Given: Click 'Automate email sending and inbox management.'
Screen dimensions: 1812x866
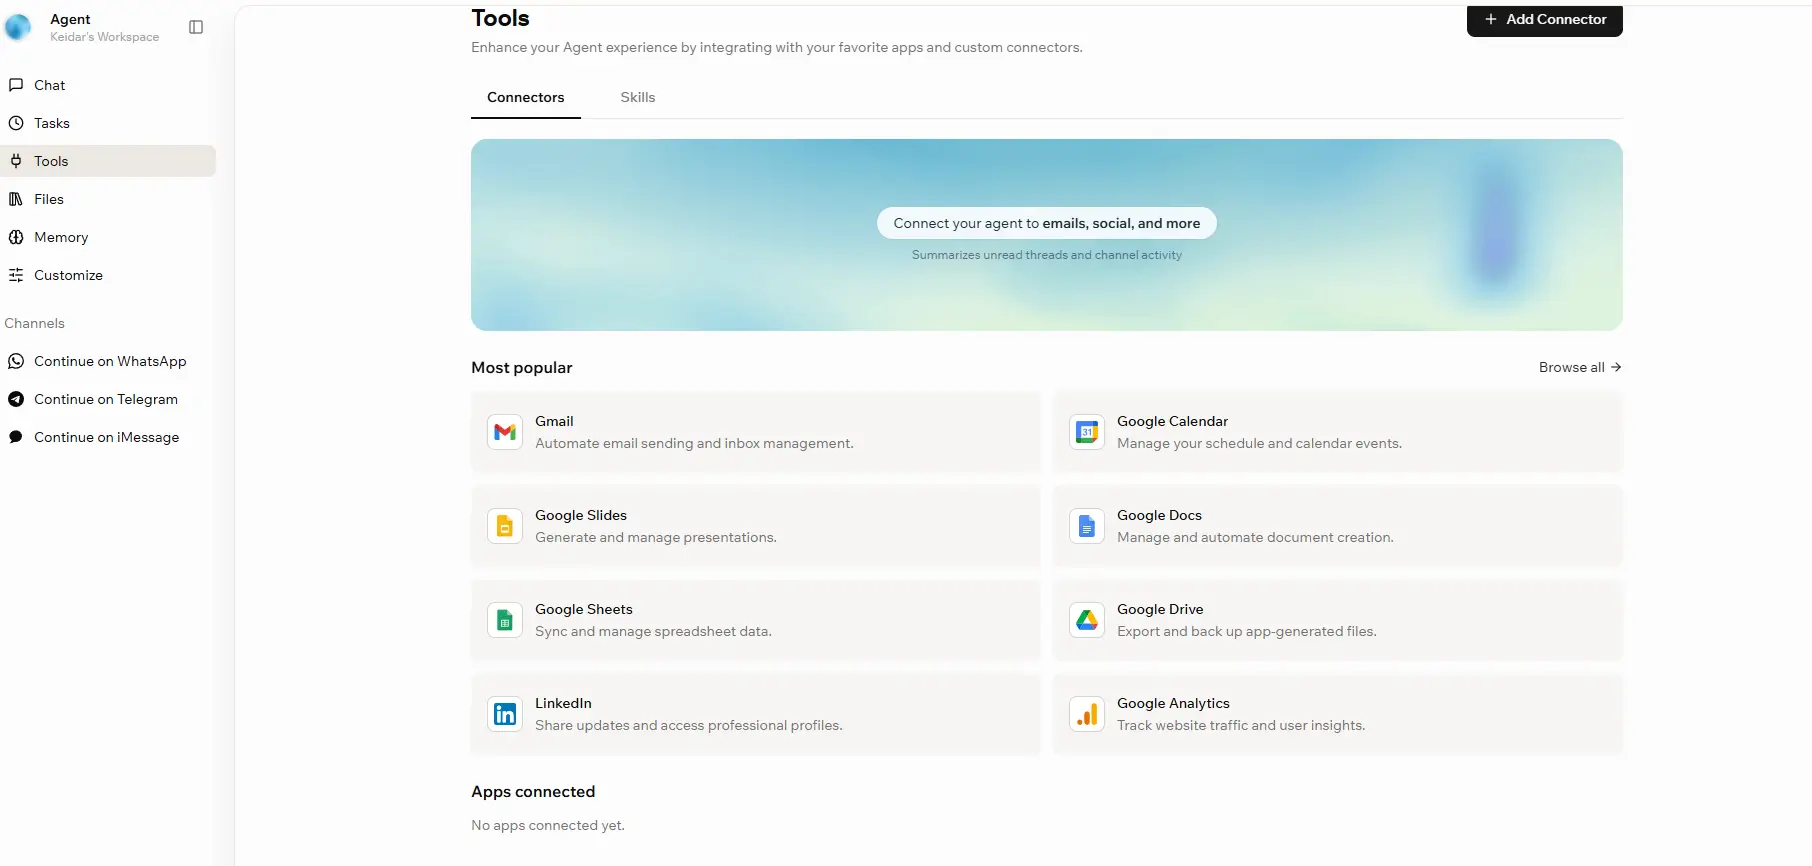Looking at the screenshot, I should pos(694,443).
